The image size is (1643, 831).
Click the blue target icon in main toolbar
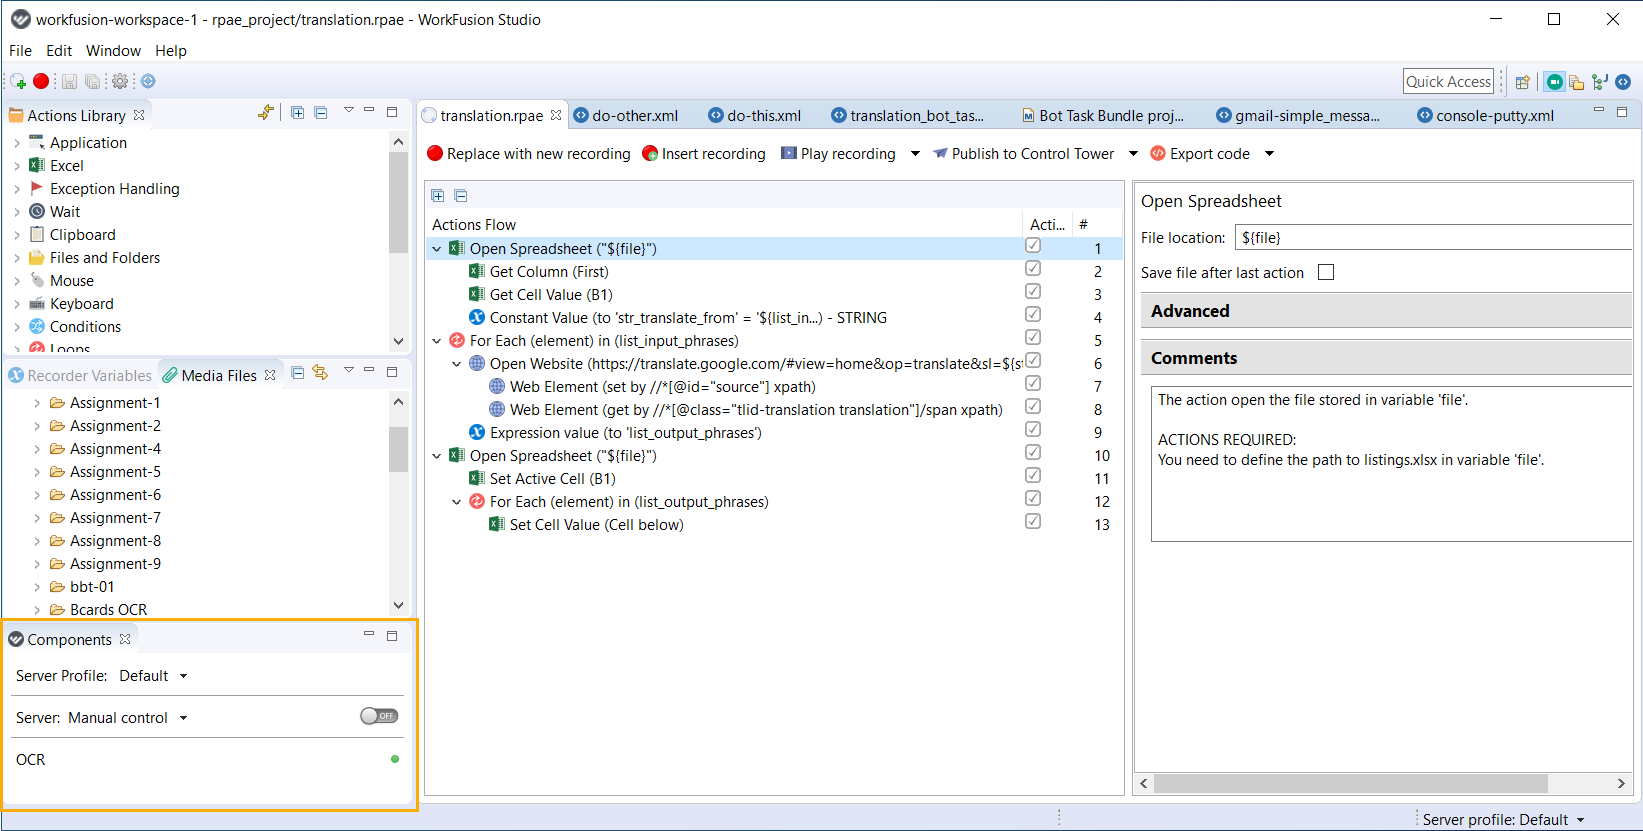click(148, 81)
